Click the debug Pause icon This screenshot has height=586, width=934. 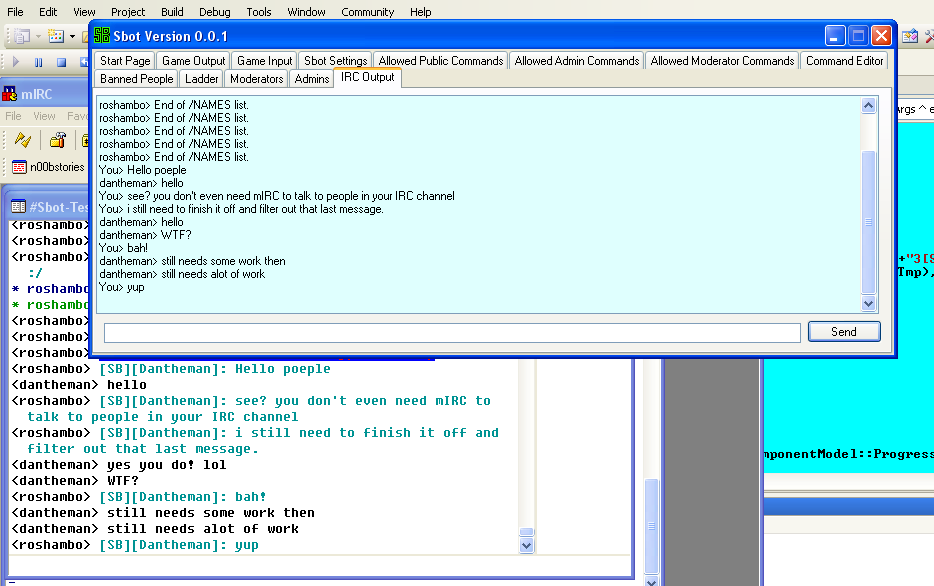pyautogui.click(x=38, y=62)
